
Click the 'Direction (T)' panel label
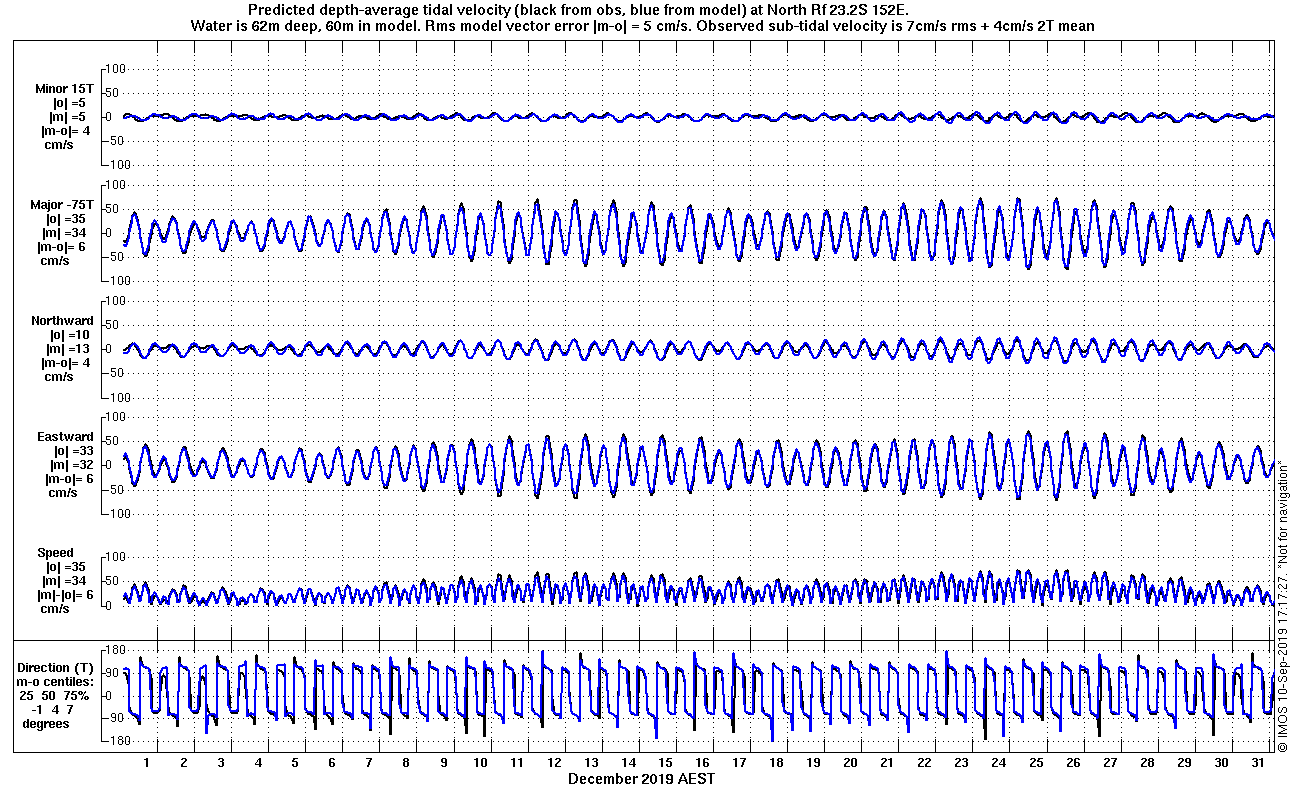pyautogui.click(x=57, y=667)
